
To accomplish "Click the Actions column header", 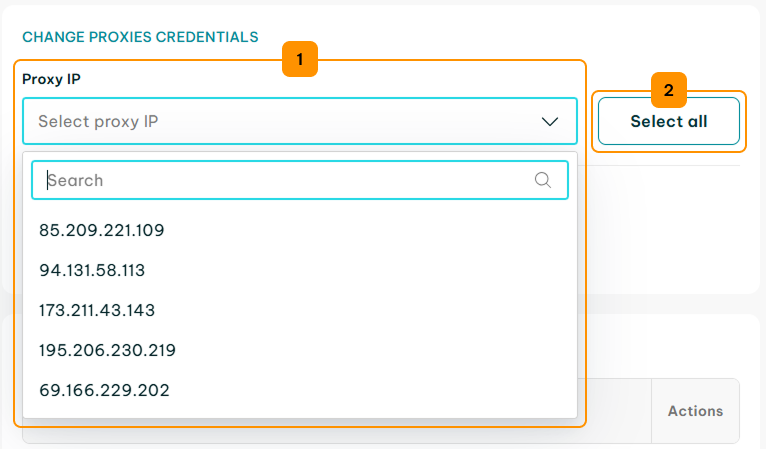I will click(x=695, y=411).
